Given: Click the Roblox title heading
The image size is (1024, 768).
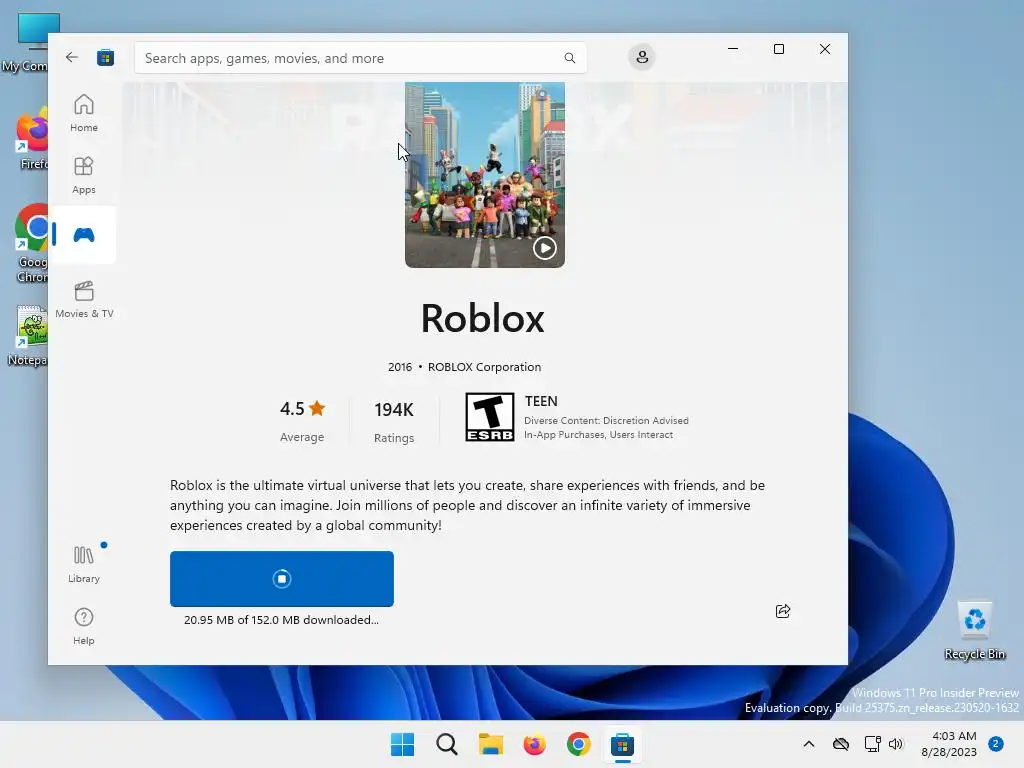Looking at the screenshot, I should 482,319.
